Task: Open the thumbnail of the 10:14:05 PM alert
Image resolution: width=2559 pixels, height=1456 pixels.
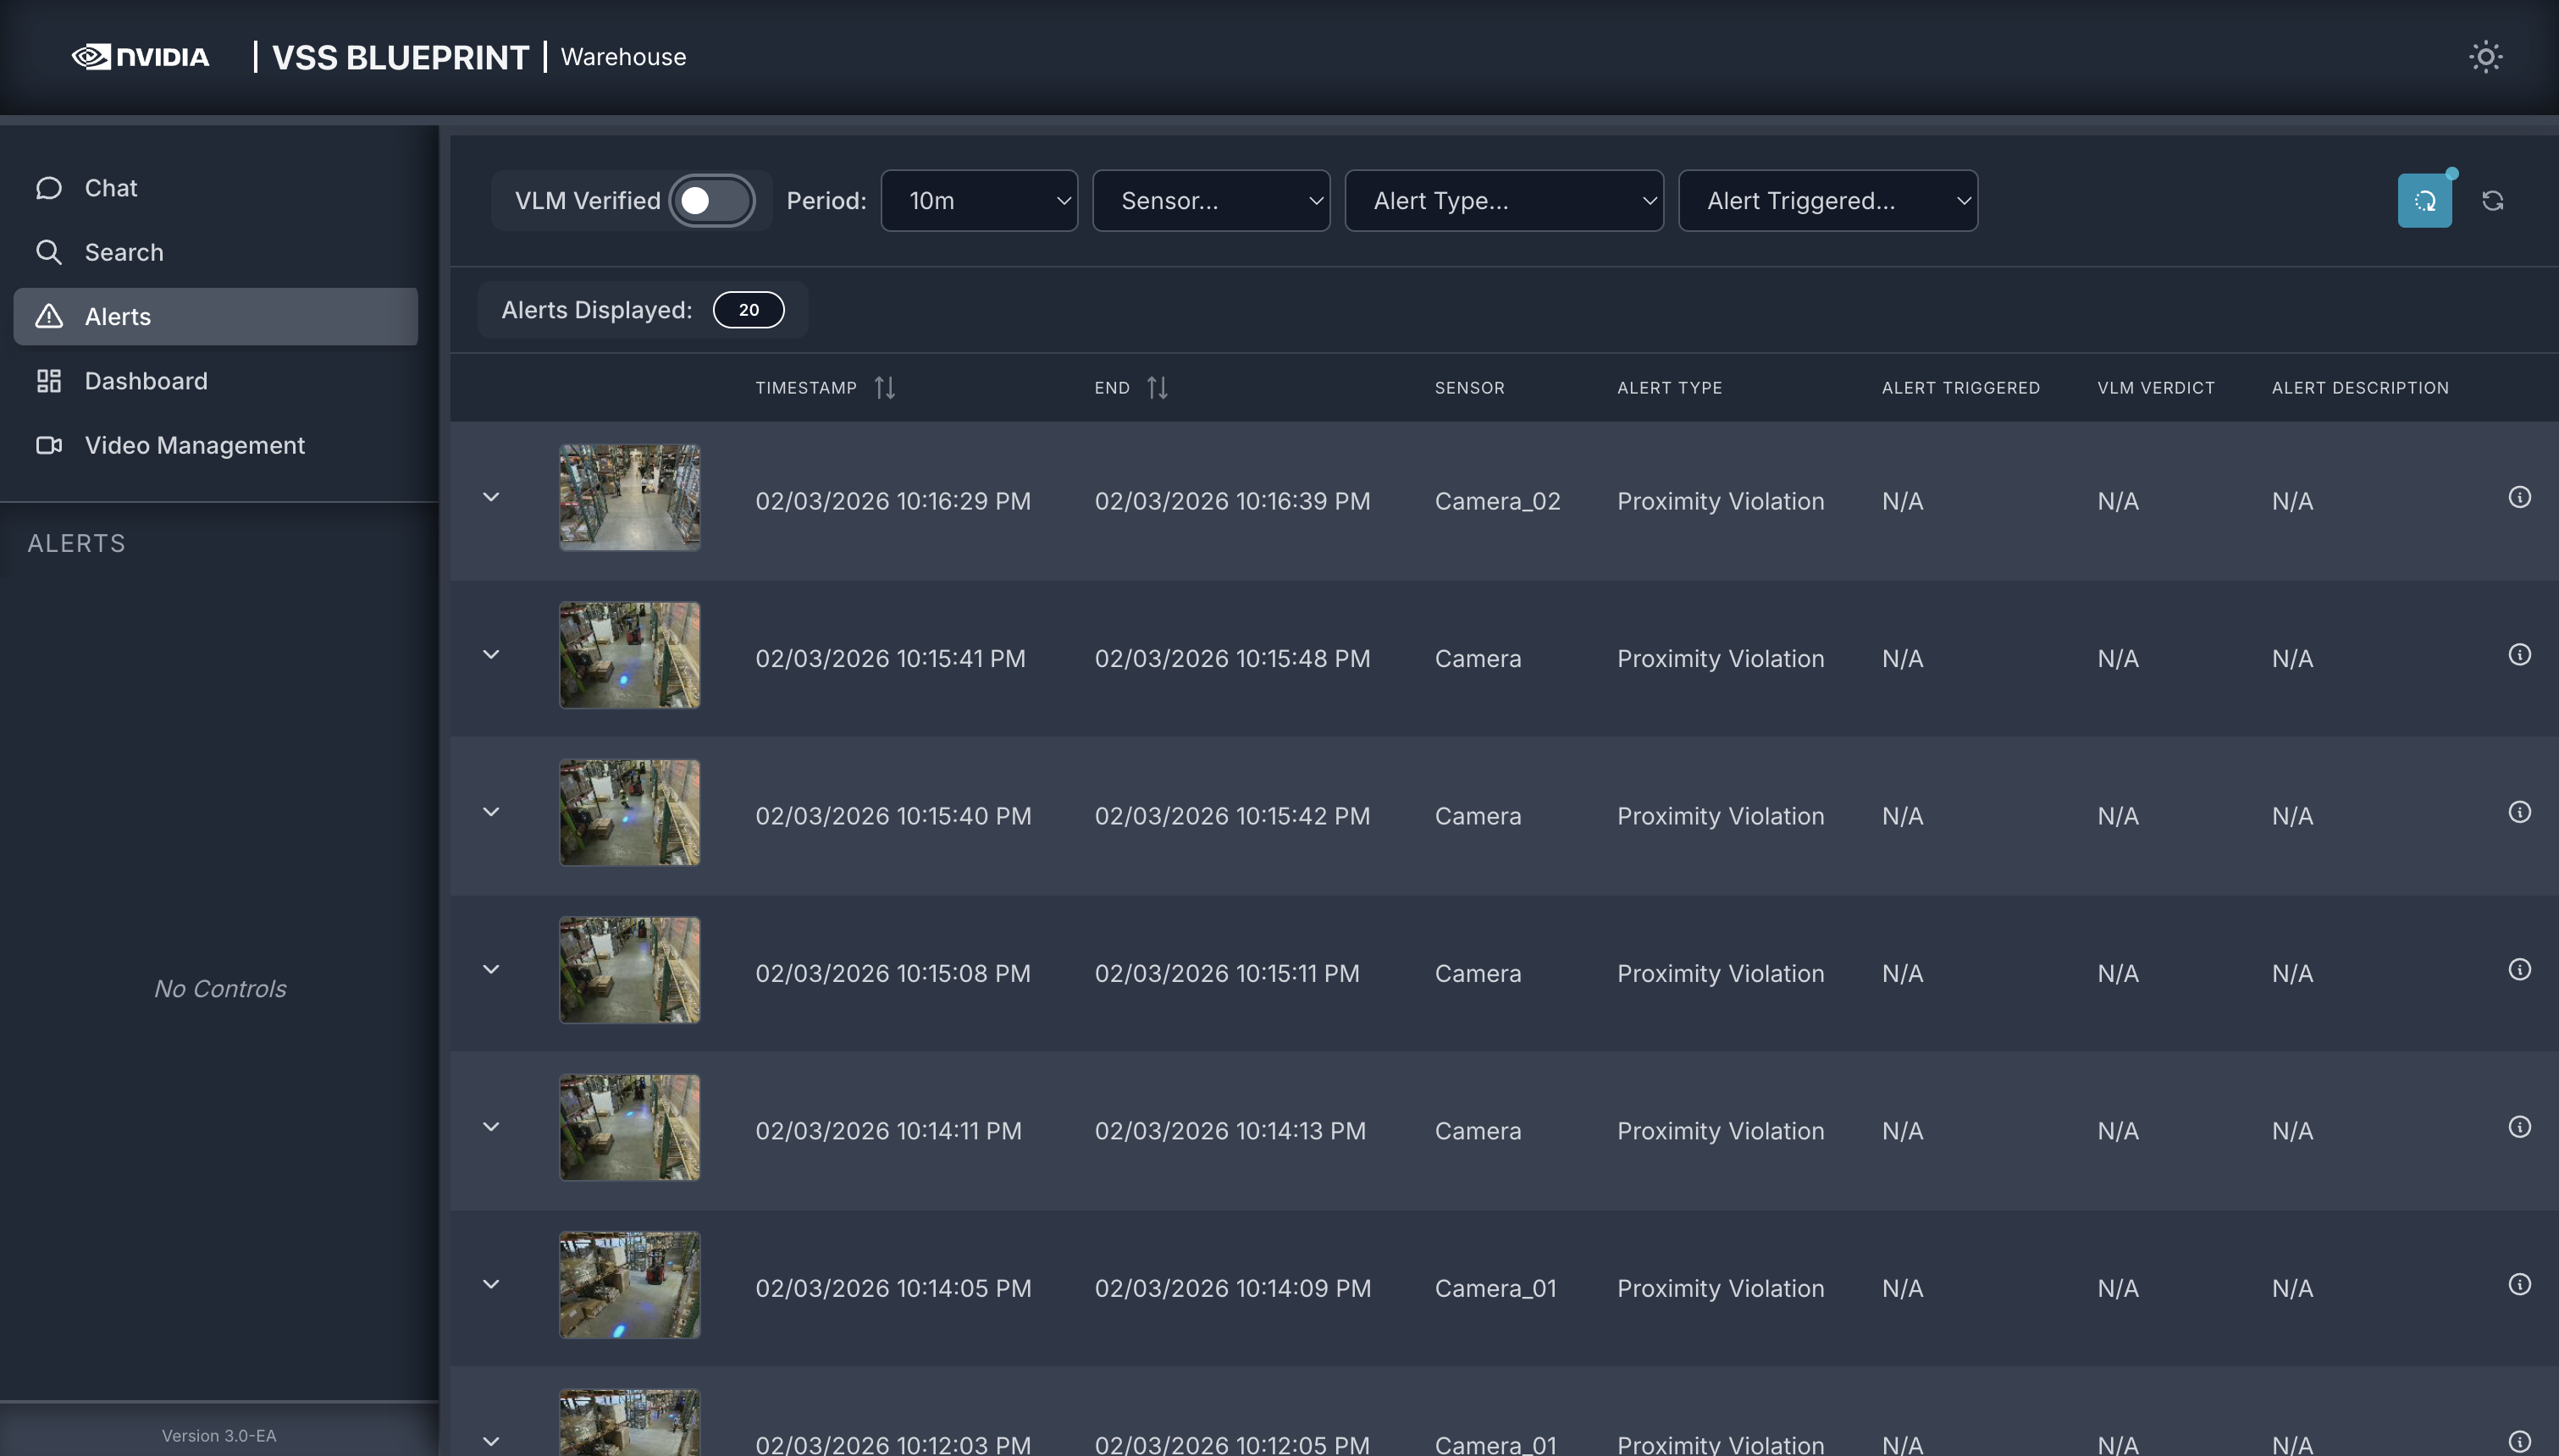Action: tap(629, 1285)
